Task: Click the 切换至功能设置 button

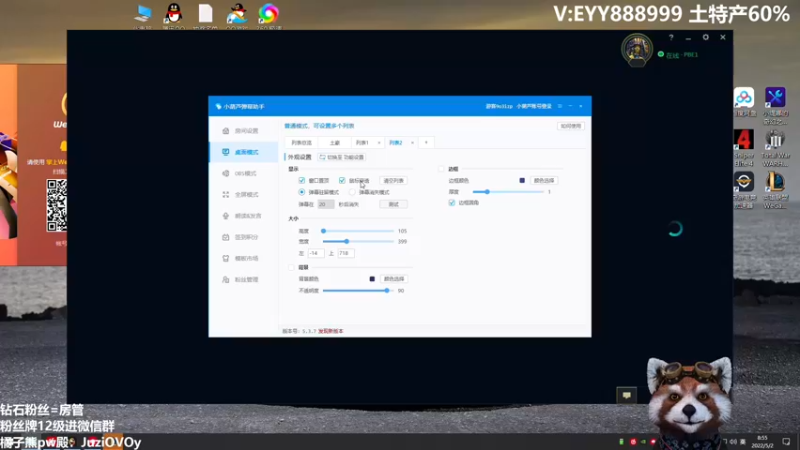Action: click(x=342, y=157)
